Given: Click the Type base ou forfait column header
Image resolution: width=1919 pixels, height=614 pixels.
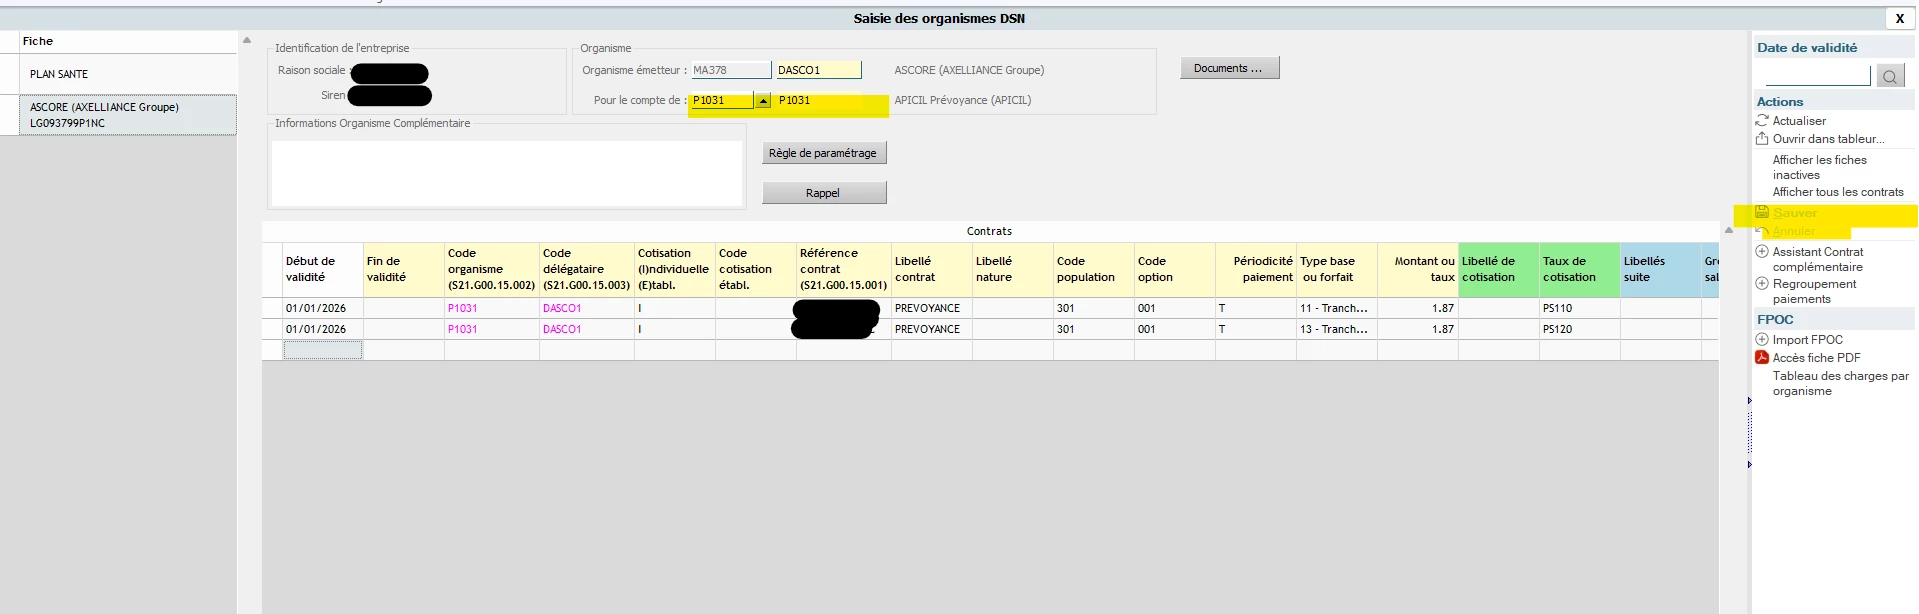Looking at the screenshot, I should pos(1337,269).
